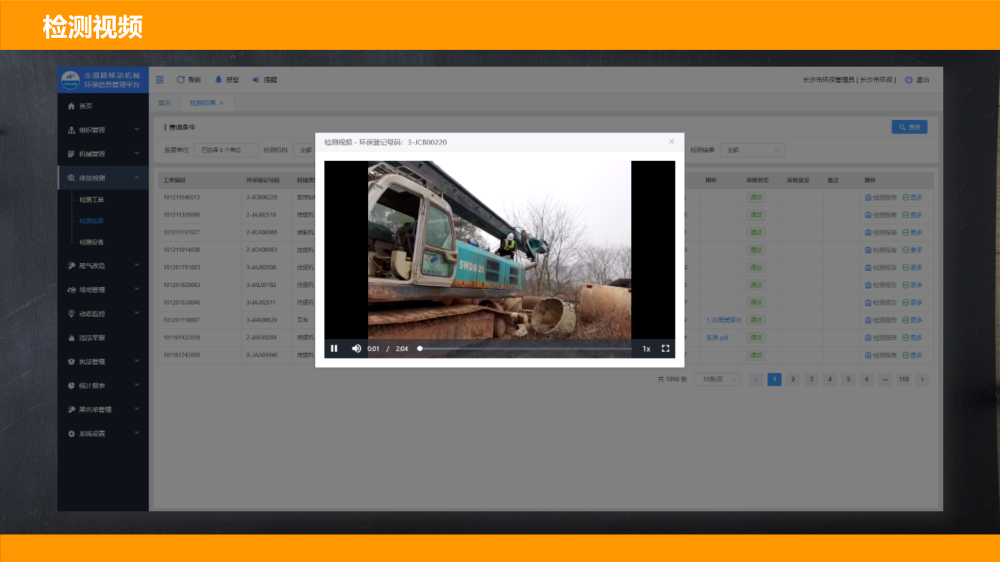This screenshot has height=562, width=1000.
Task: Open video fullscreen mode
Action: (665, 348)
